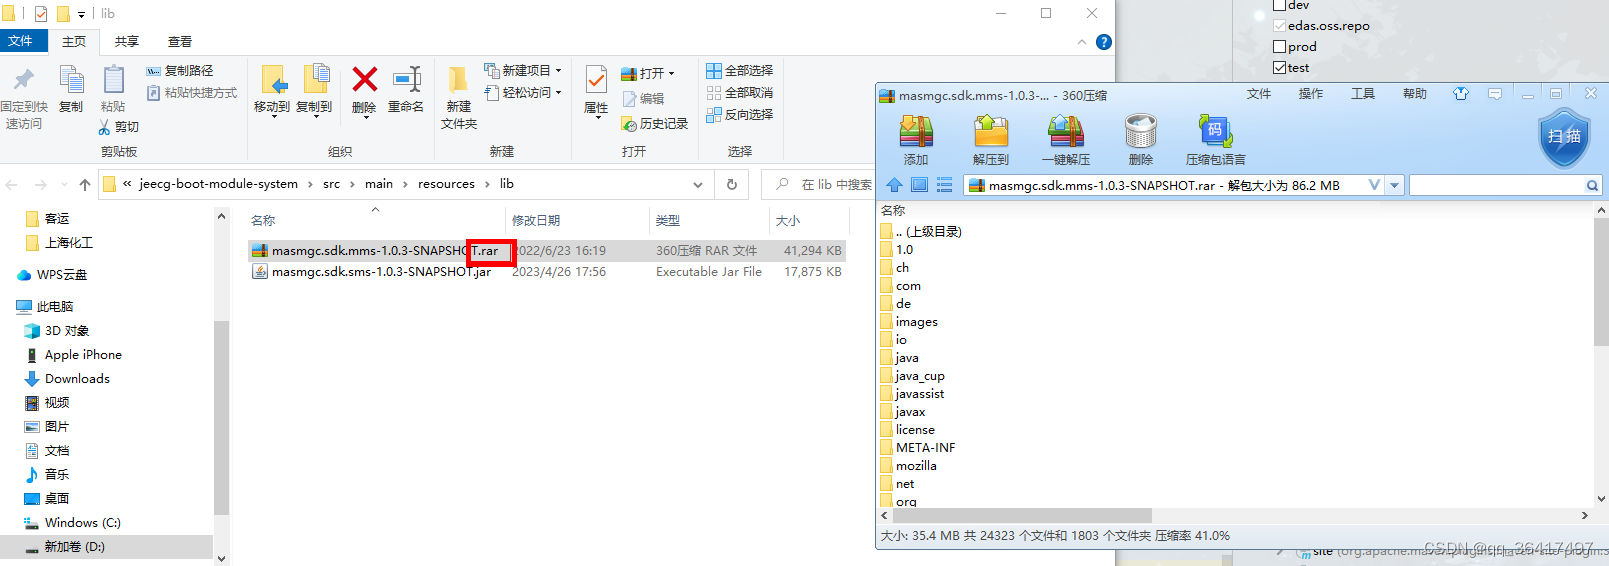Toggle the prod checkbox
Screen dimensions: 1609x566
pyautogui.click(x=1279, y=47)
